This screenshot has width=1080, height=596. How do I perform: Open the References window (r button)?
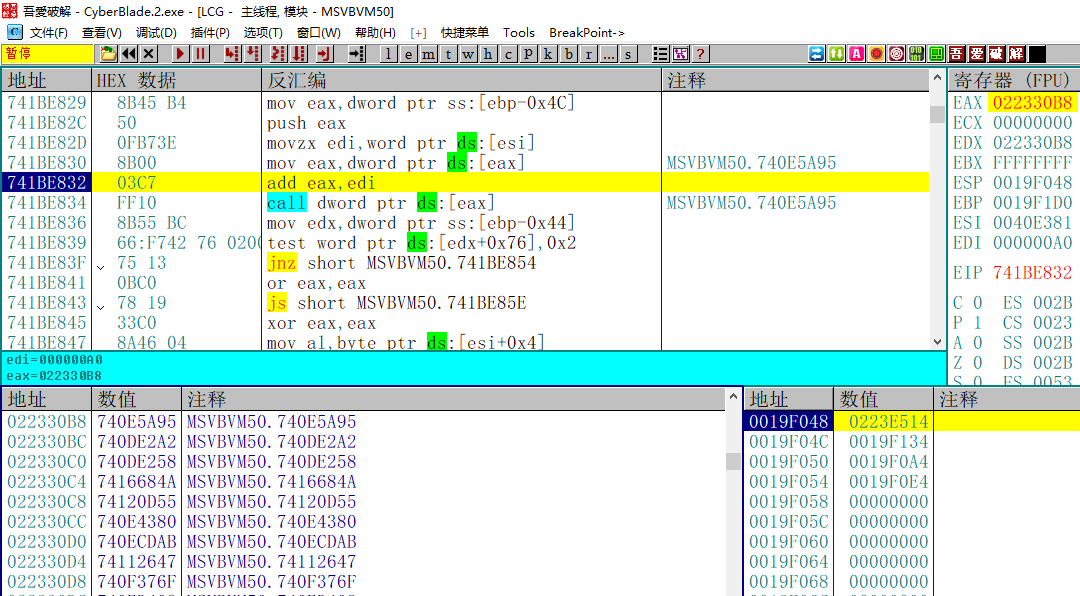(588, 54)
